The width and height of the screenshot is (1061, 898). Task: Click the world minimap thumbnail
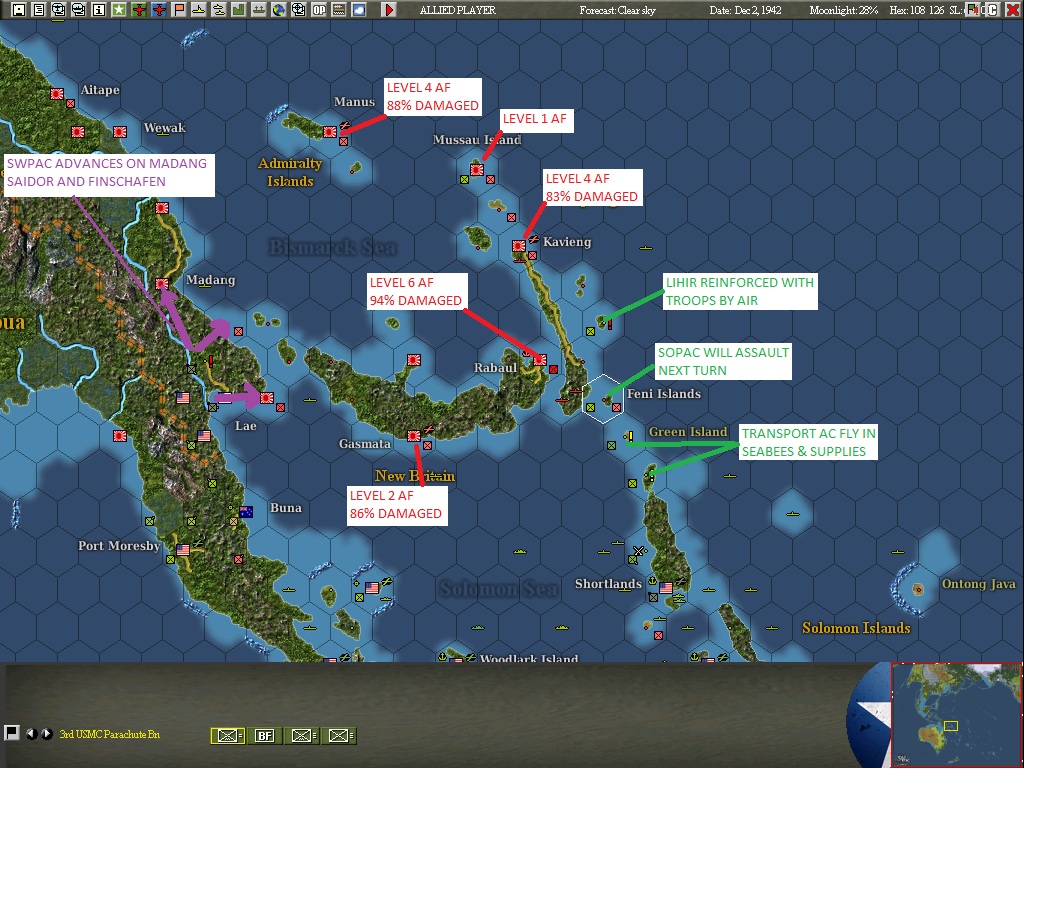956,715
